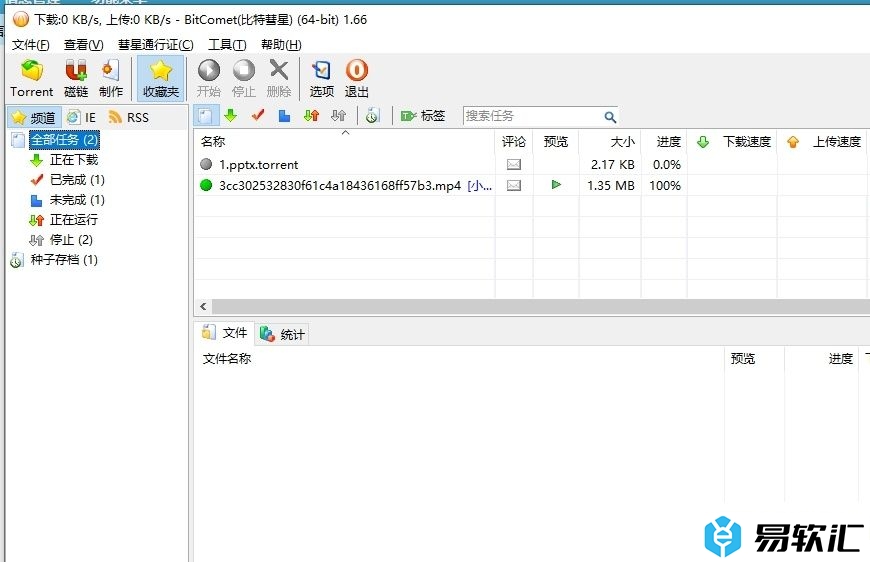870x562 pixels.
Task: Filter running tasks with colored up-down arrows
Action: 312,116
